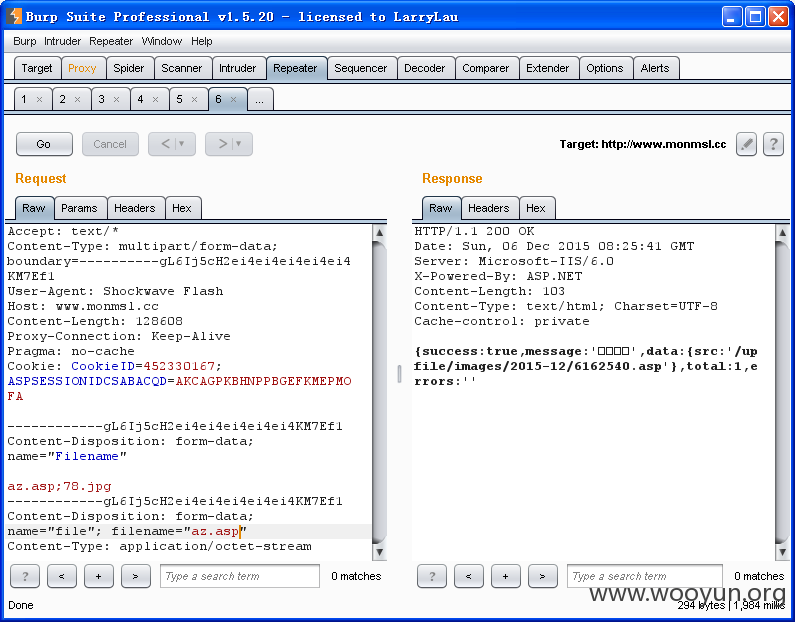Switch to the Extender tab
The image size is (795, 622).
[548, 68]
